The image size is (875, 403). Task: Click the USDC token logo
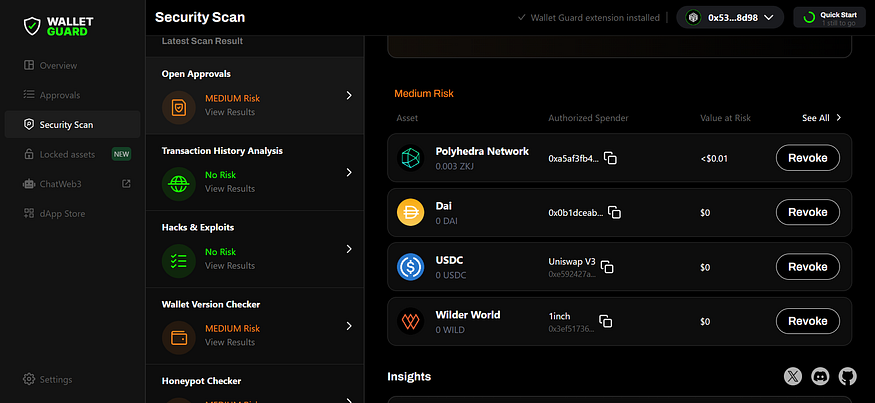tap(411, 267)
